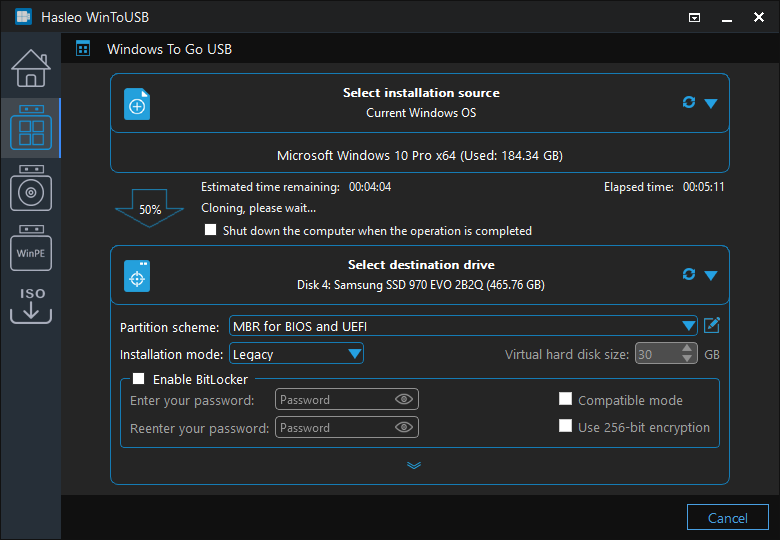The image size is (780, 540).
Task: Click the Enter your password field
Action: [x=347, y=399]
